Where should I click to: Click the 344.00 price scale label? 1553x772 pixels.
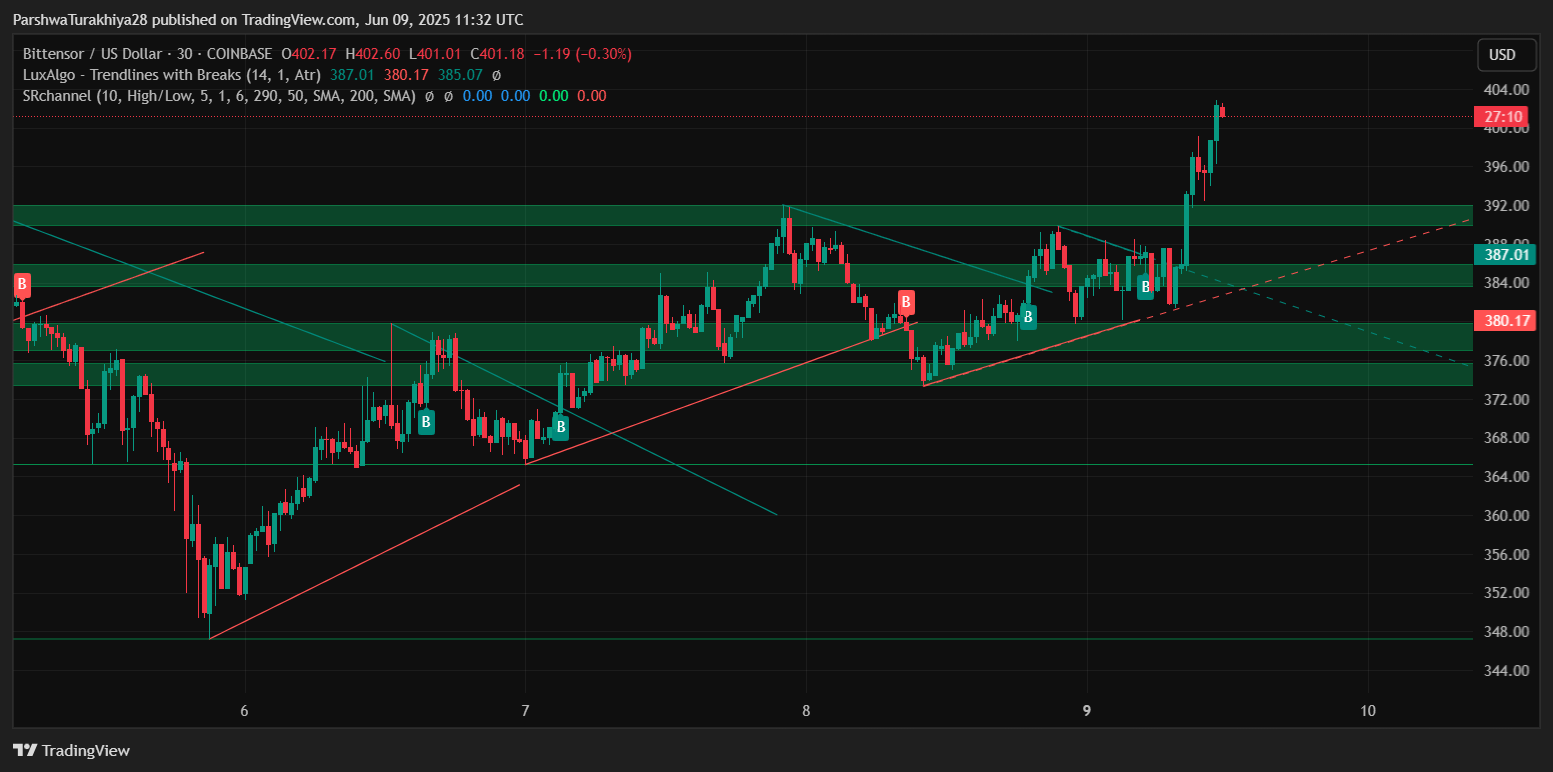(x=1506, y=671)
